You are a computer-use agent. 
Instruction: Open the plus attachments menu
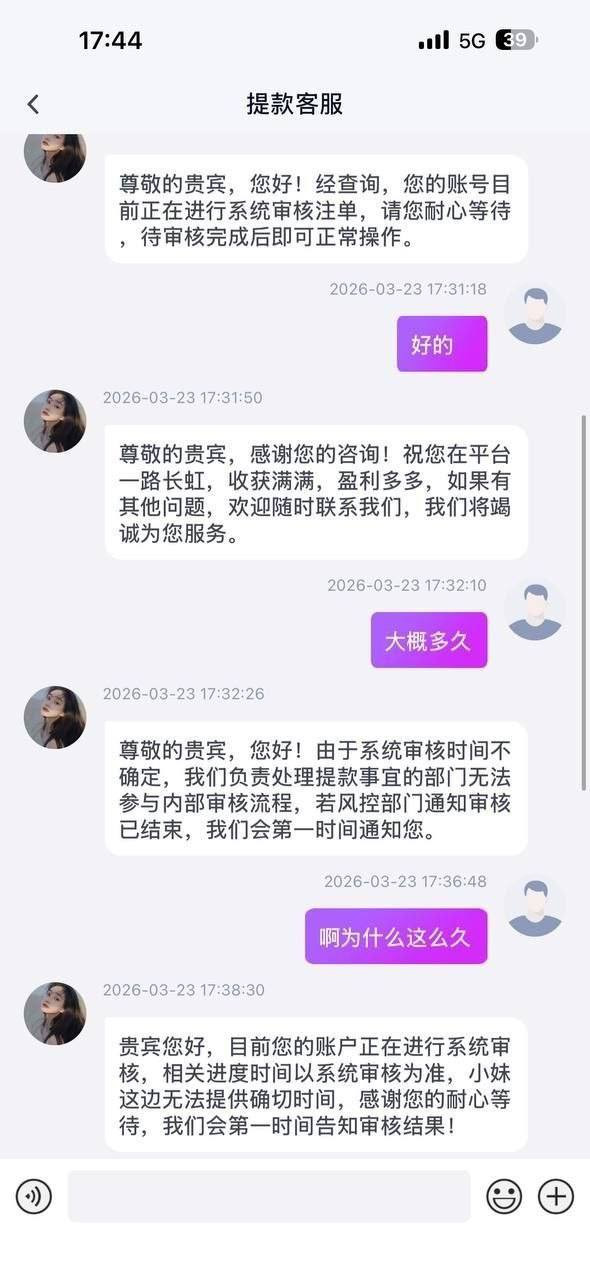click(556, 1196)
